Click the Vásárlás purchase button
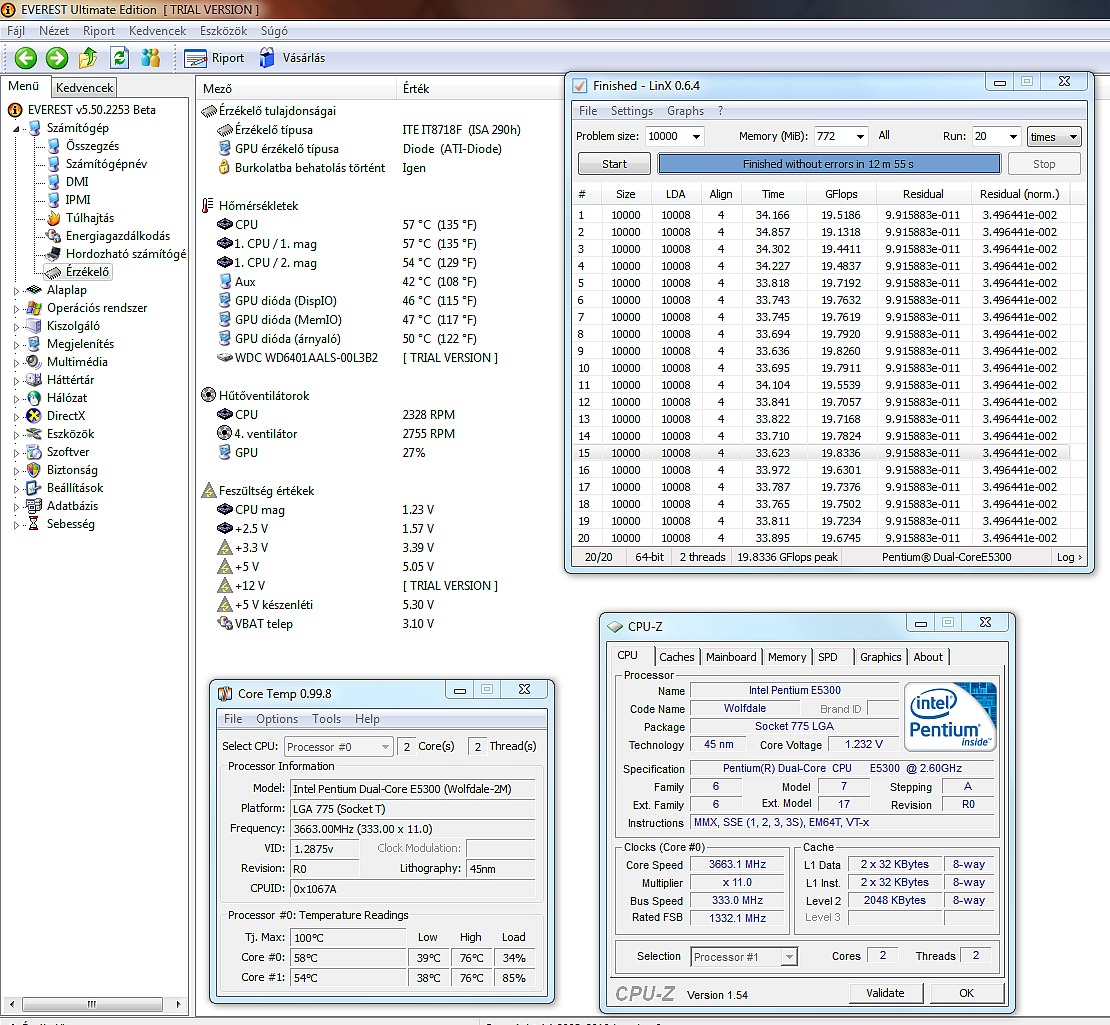 tap(292, 58)
